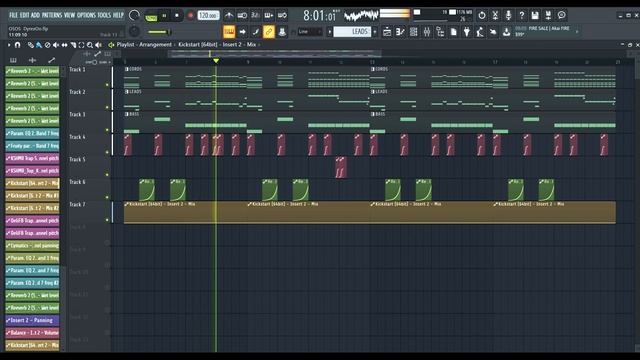Toggle the highlighted link button
Screen dimensions: 640x360
pyautogui.click(x=269, y=31)
